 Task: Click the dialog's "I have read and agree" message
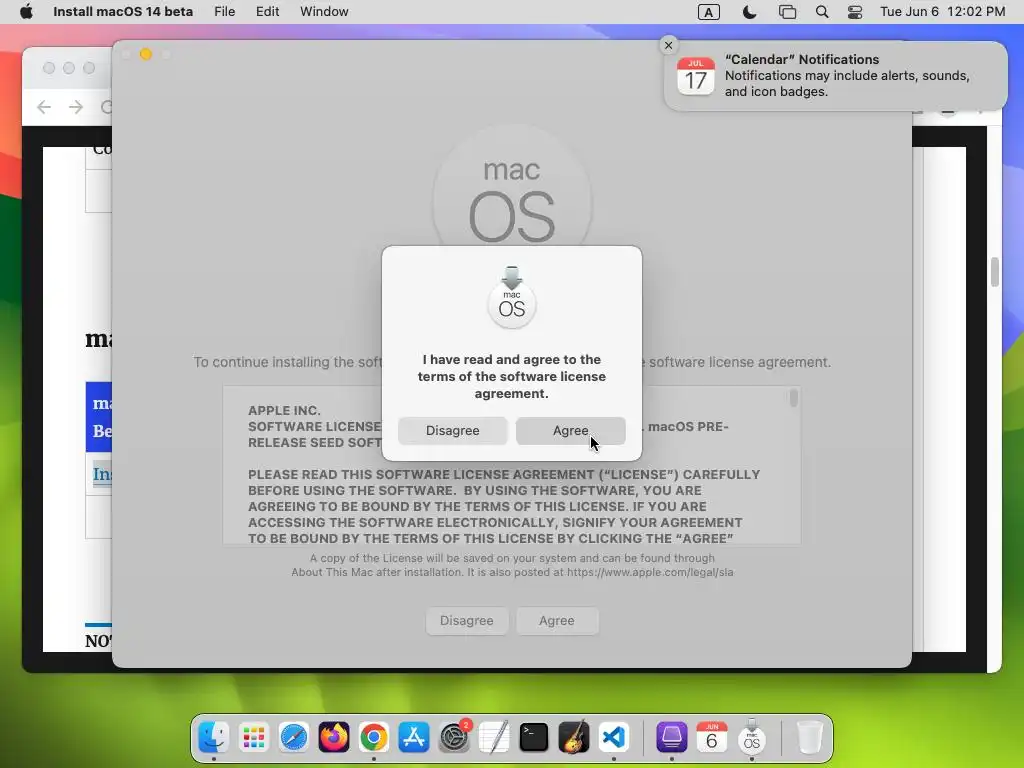511,376
